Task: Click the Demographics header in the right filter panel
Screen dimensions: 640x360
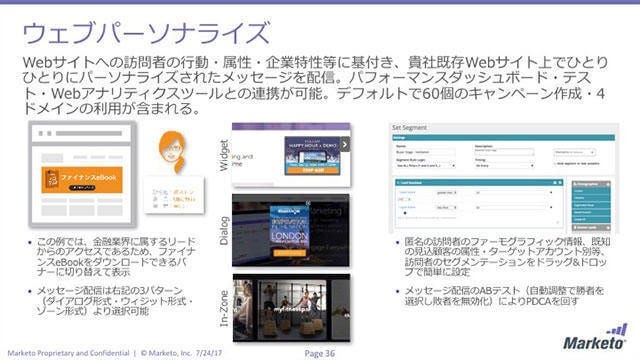Action: click(591, 184)
